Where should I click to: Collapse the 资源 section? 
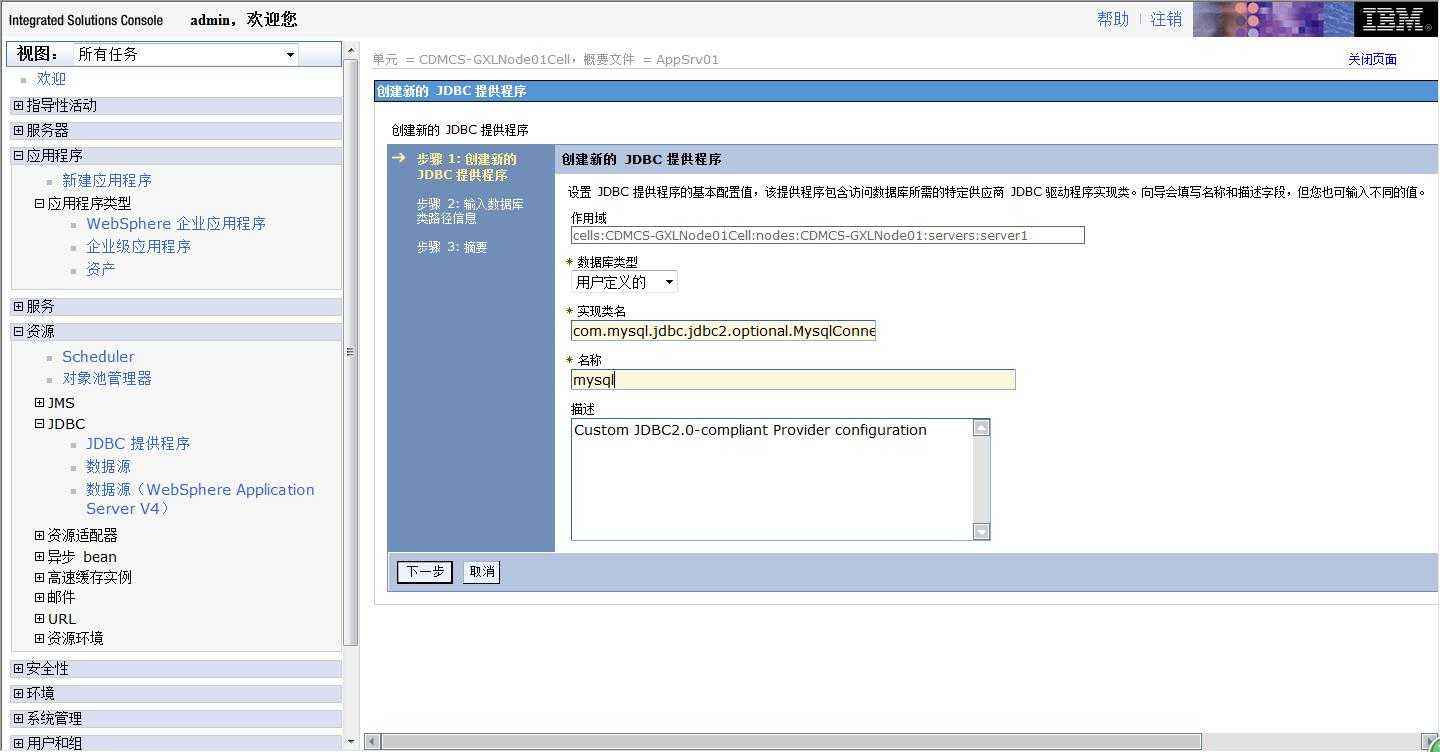click(x=18, y=331)
